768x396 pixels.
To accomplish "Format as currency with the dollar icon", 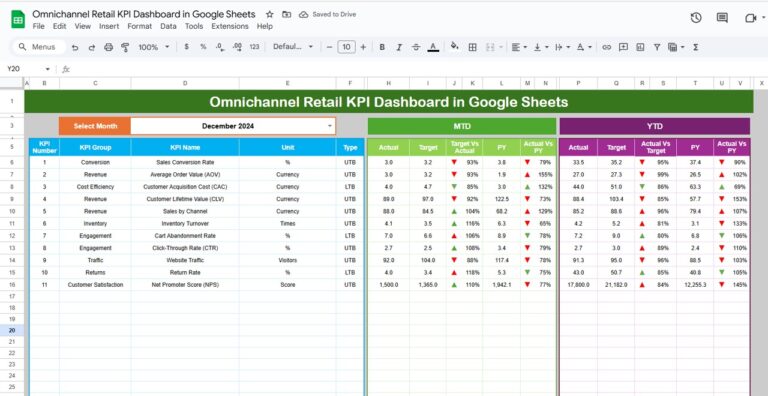I will coord(186,47).
